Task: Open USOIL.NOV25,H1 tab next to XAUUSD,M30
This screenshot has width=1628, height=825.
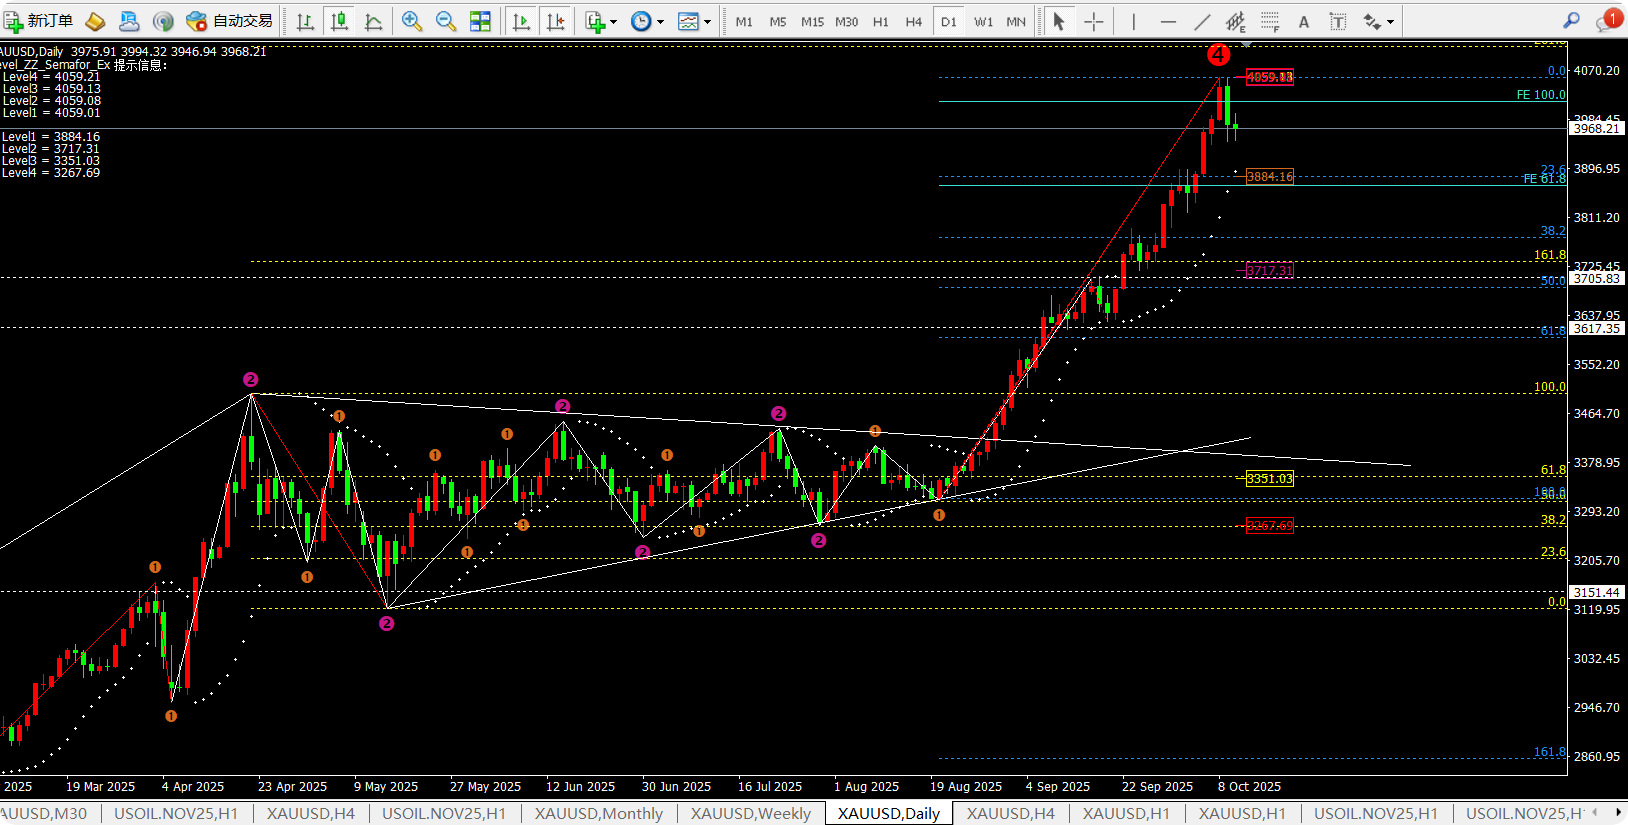Action: [176, 813]
